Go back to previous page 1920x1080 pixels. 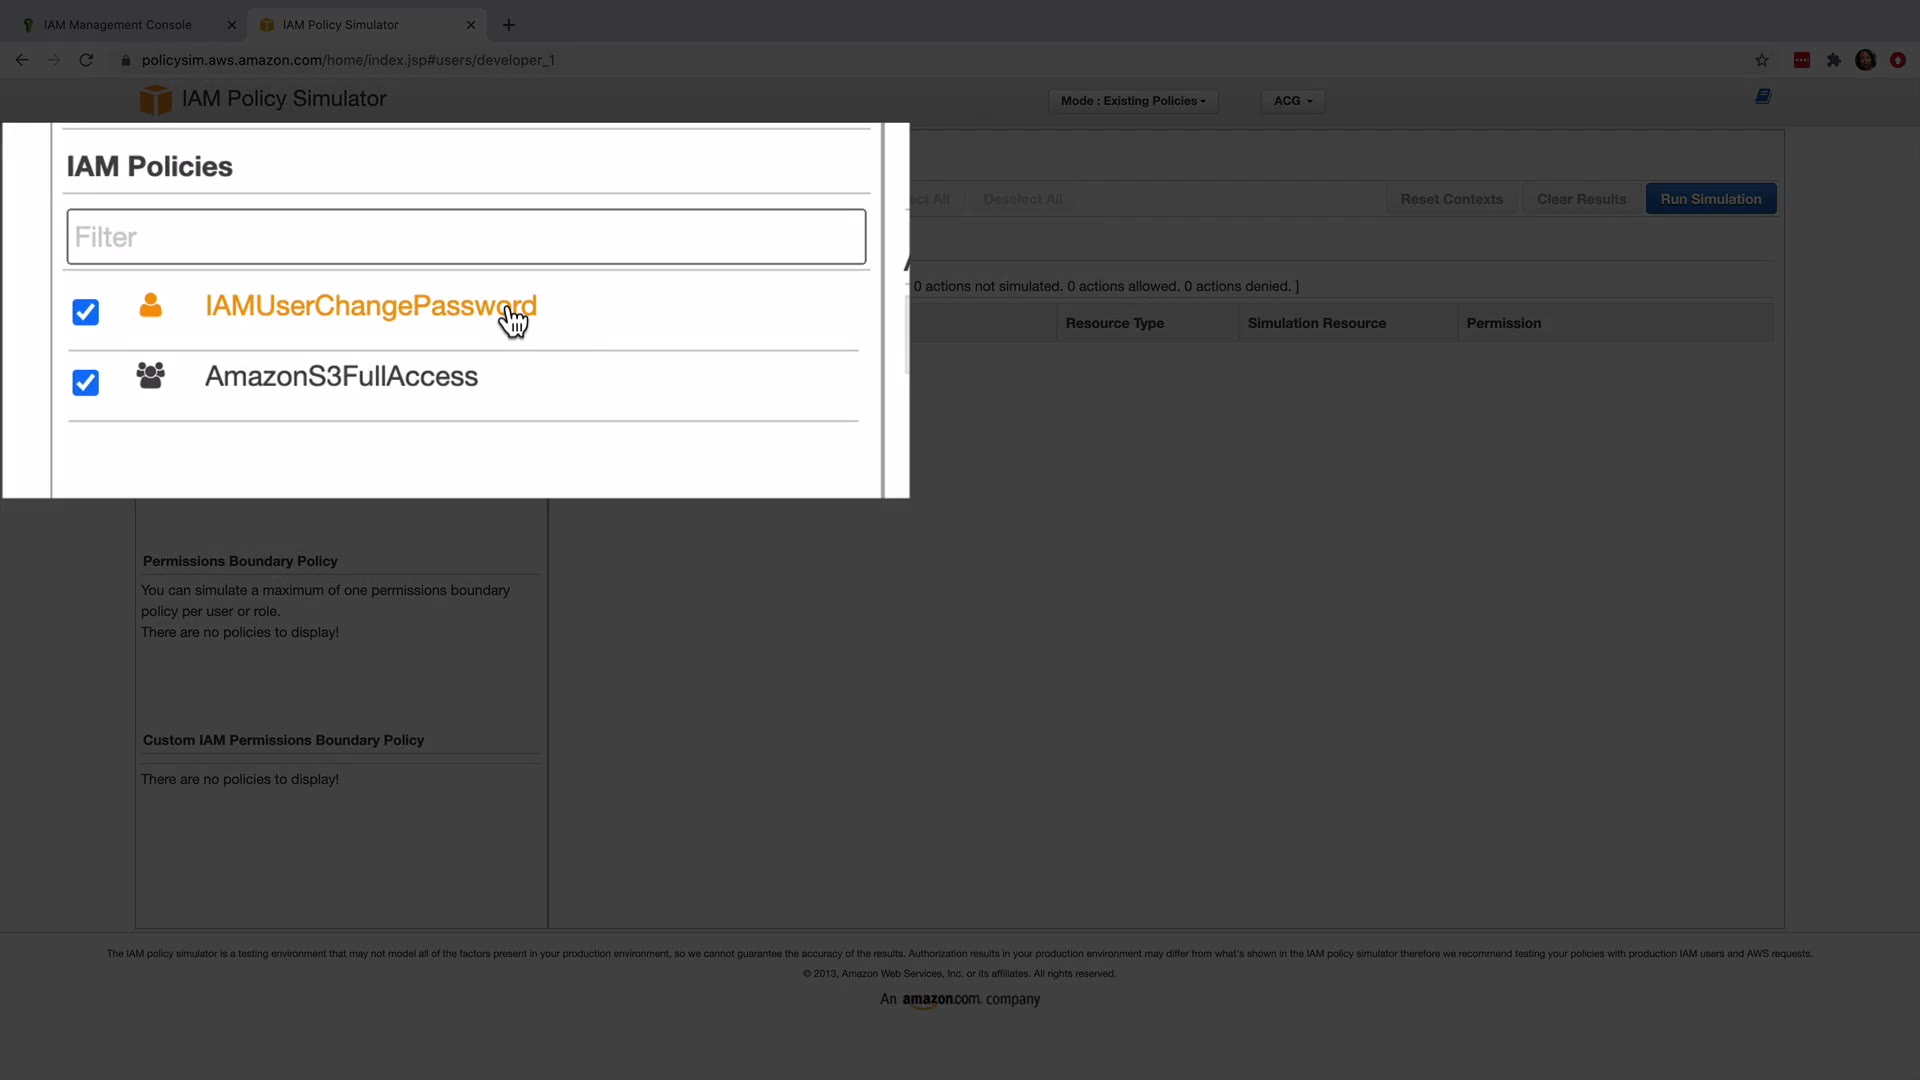click(x=22, y=60)
